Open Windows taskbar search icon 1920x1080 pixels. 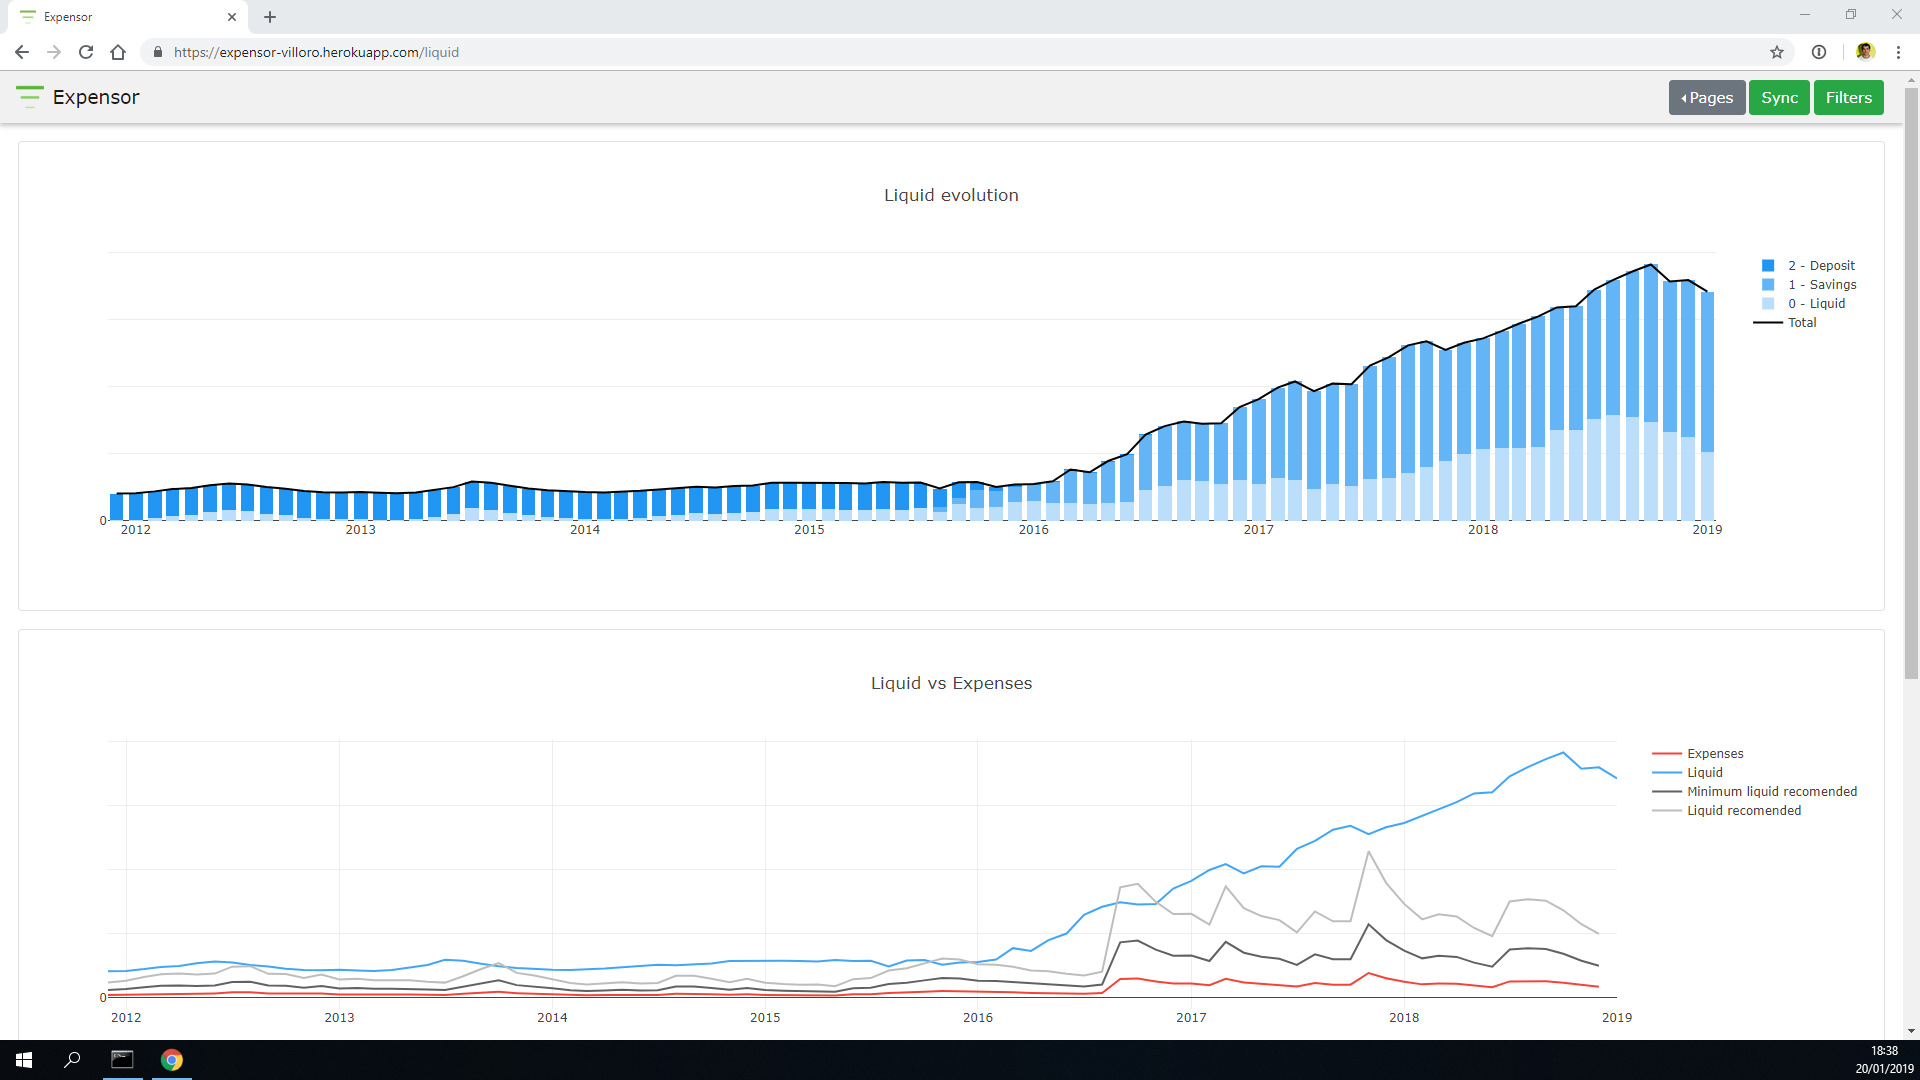[x=72, y=1060]
